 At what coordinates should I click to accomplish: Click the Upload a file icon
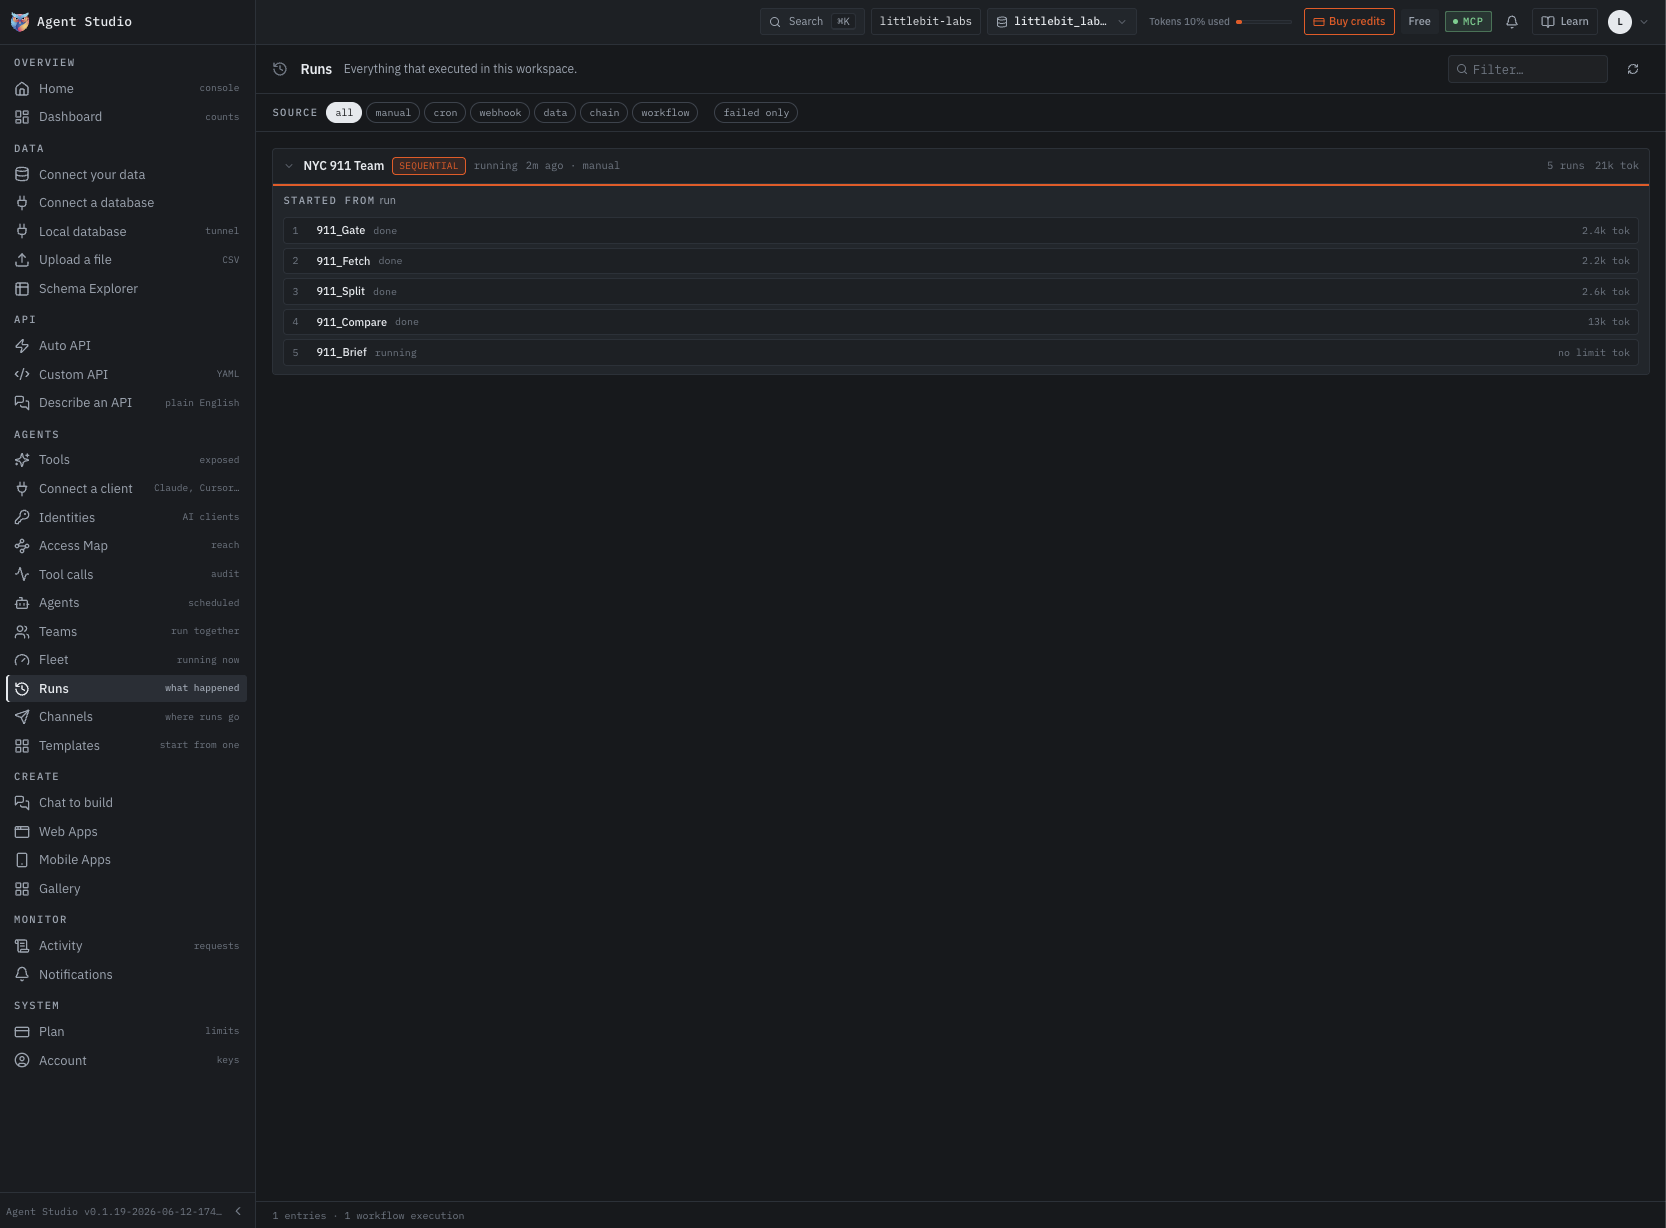(22, 260)
